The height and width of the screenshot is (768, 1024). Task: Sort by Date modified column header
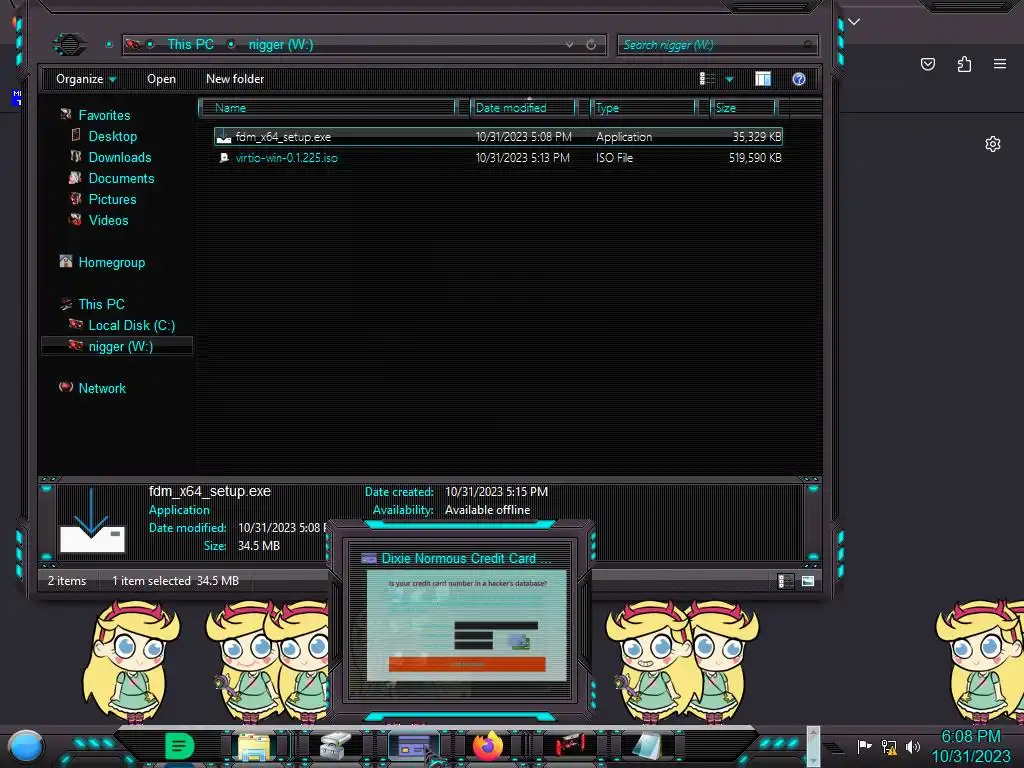(x=523, y=108)
